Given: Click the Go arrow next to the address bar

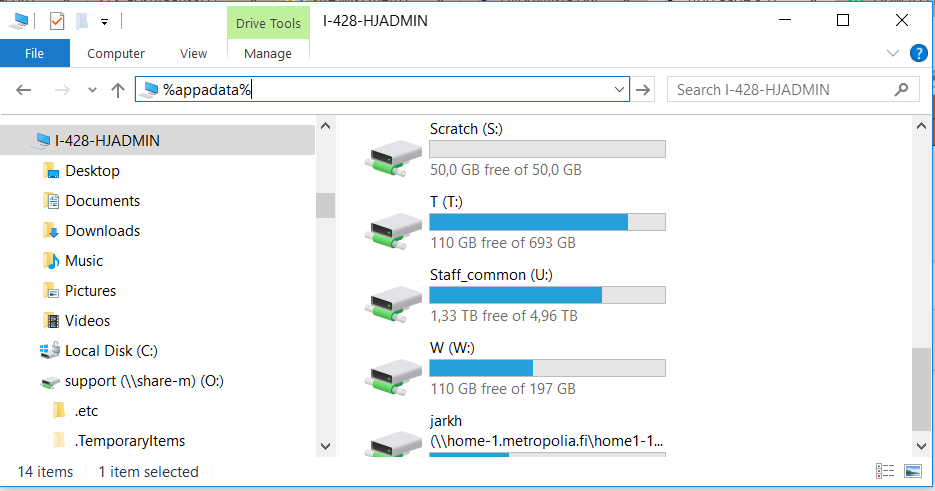Looking at the screenshot, I should [x=643, y=90].
